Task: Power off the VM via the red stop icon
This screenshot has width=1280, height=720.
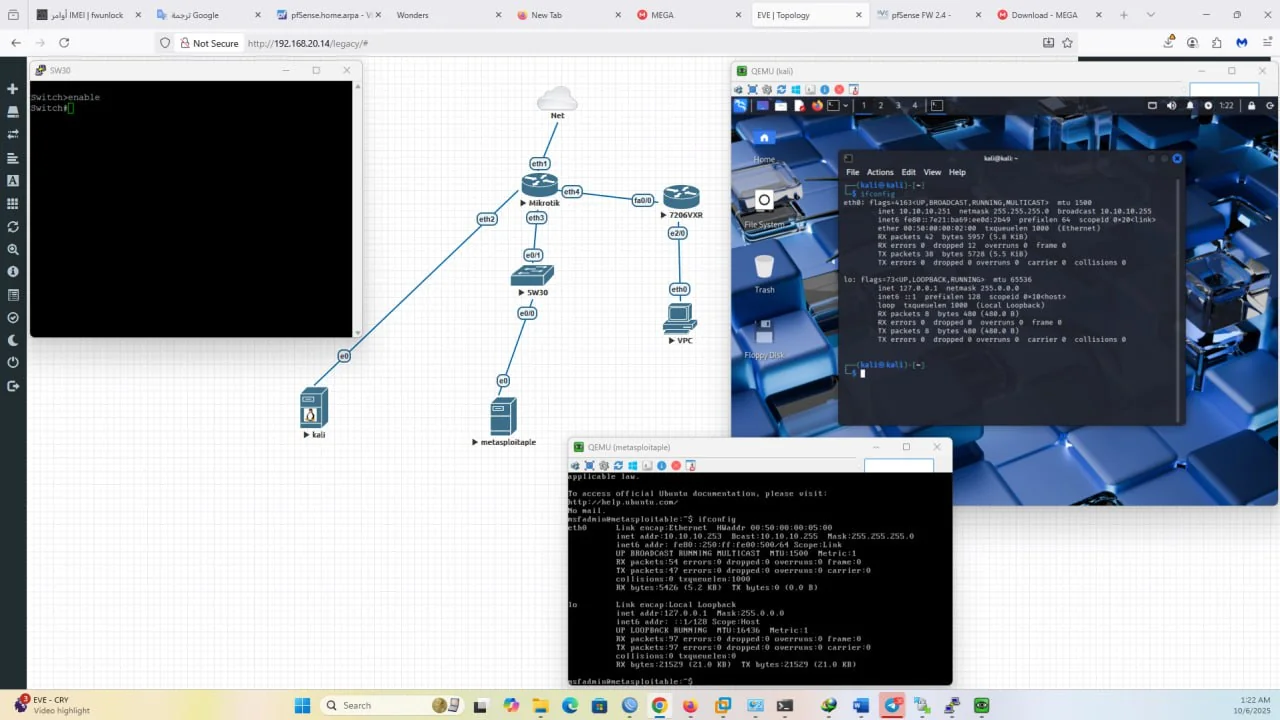Action: pos(838,90)
